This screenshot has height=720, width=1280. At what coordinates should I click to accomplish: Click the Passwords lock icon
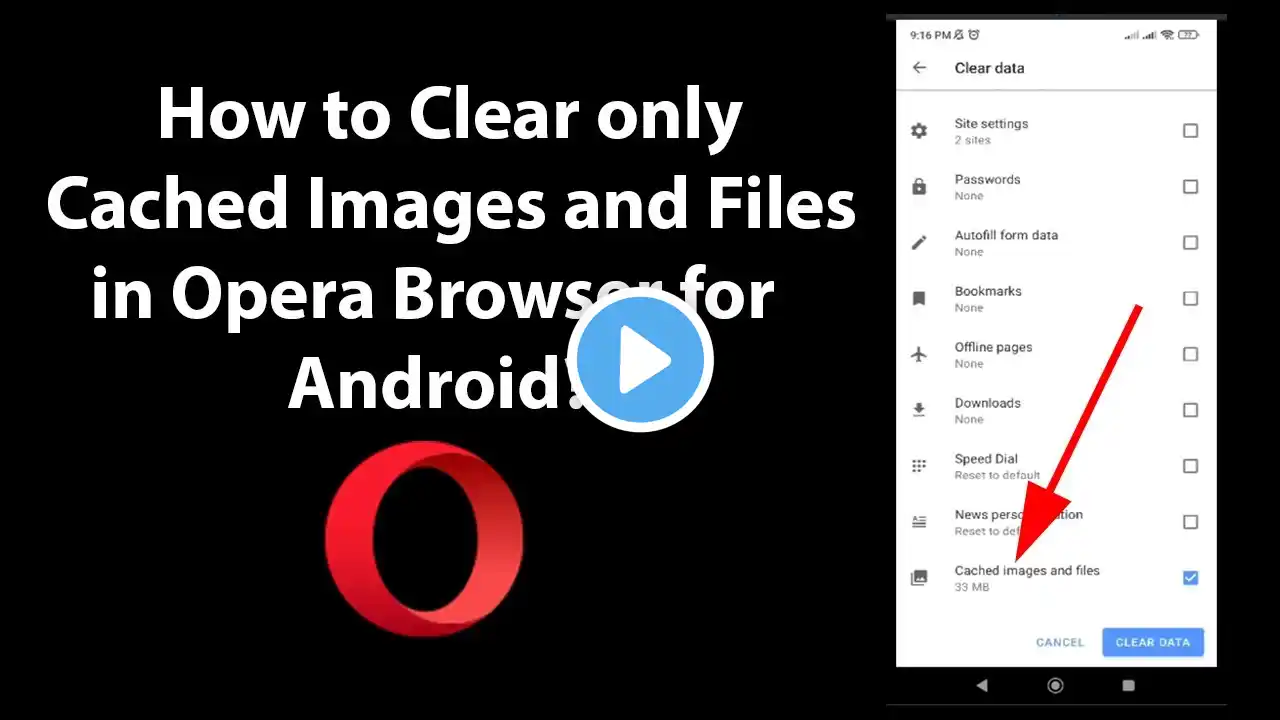point(919,187)
